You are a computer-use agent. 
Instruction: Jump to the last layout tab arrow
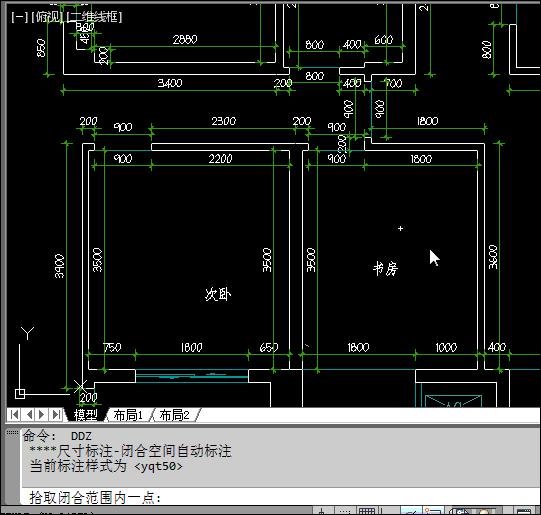[56, 414]
